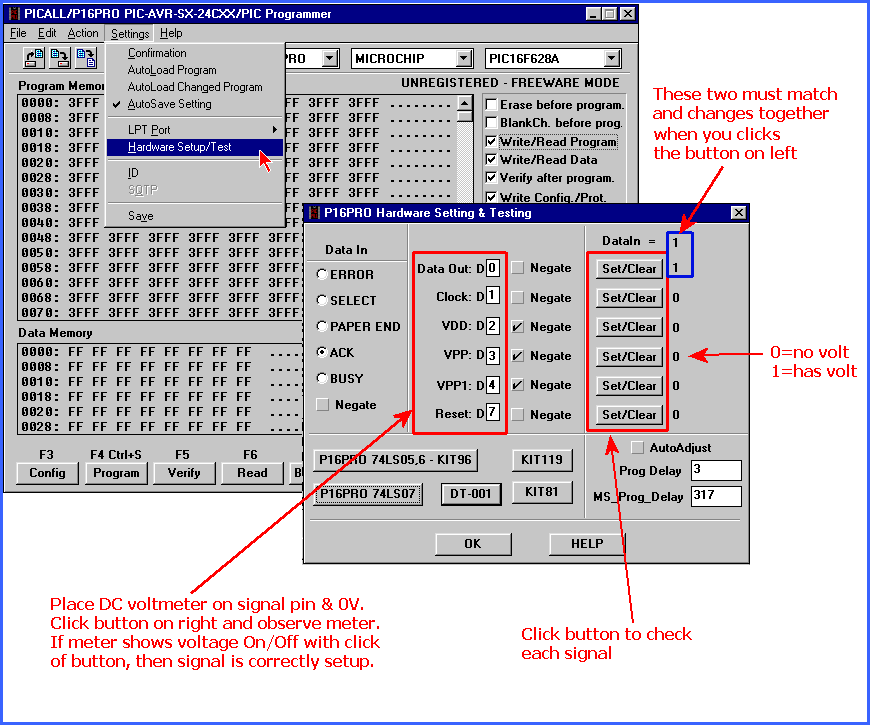Image resolution: width=870 pixels, height=725 pixels.
Task: Click Set/Clear for Data Out
Action: click(629, 268)
